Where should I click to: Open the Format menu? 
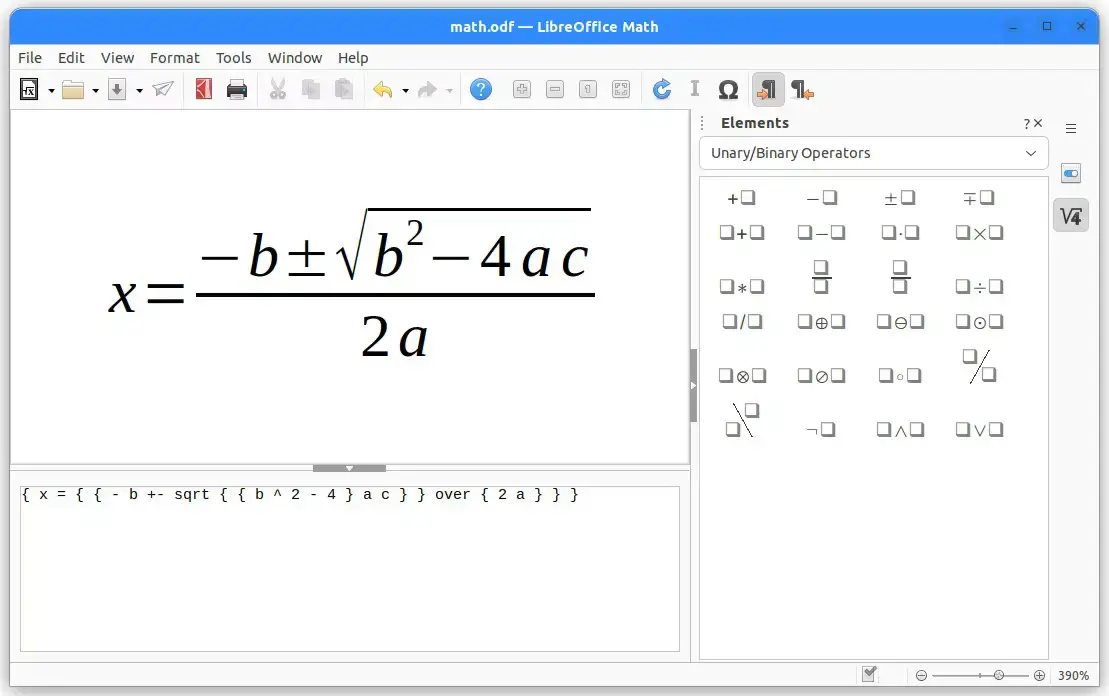[175, 58]
